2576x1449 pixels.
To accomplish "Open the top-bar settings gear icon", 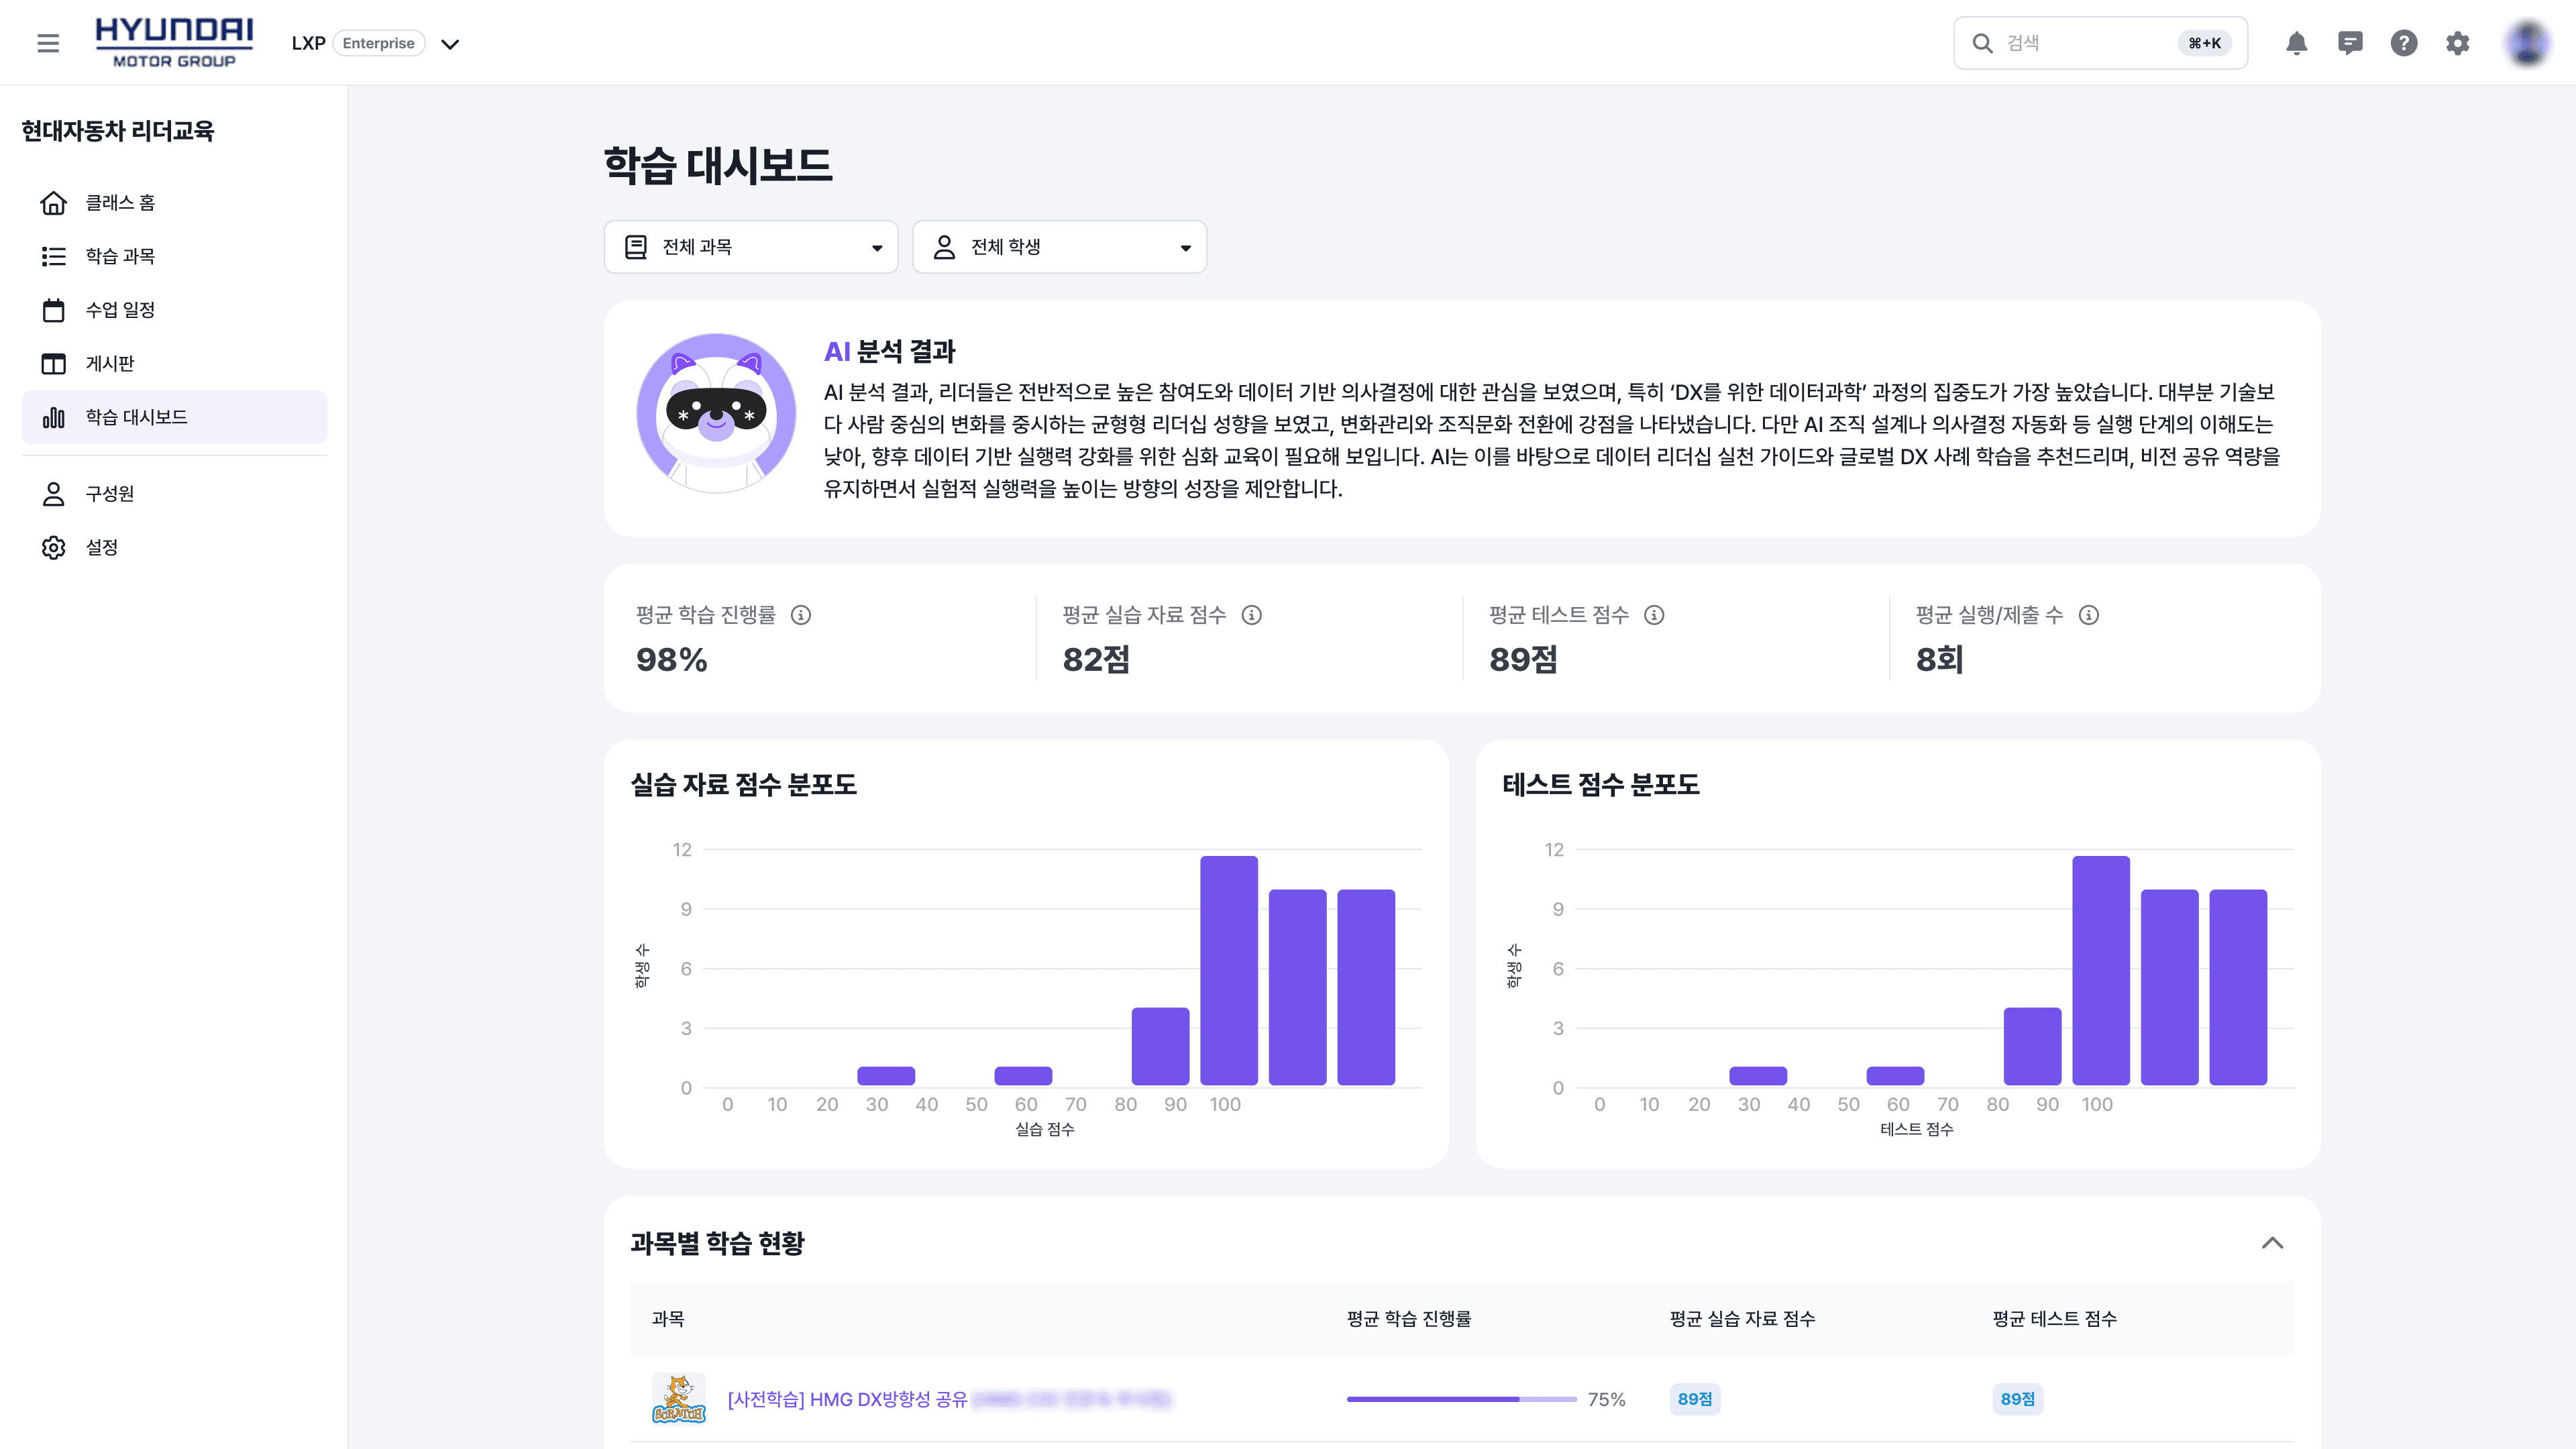I will pos(2458,43).
